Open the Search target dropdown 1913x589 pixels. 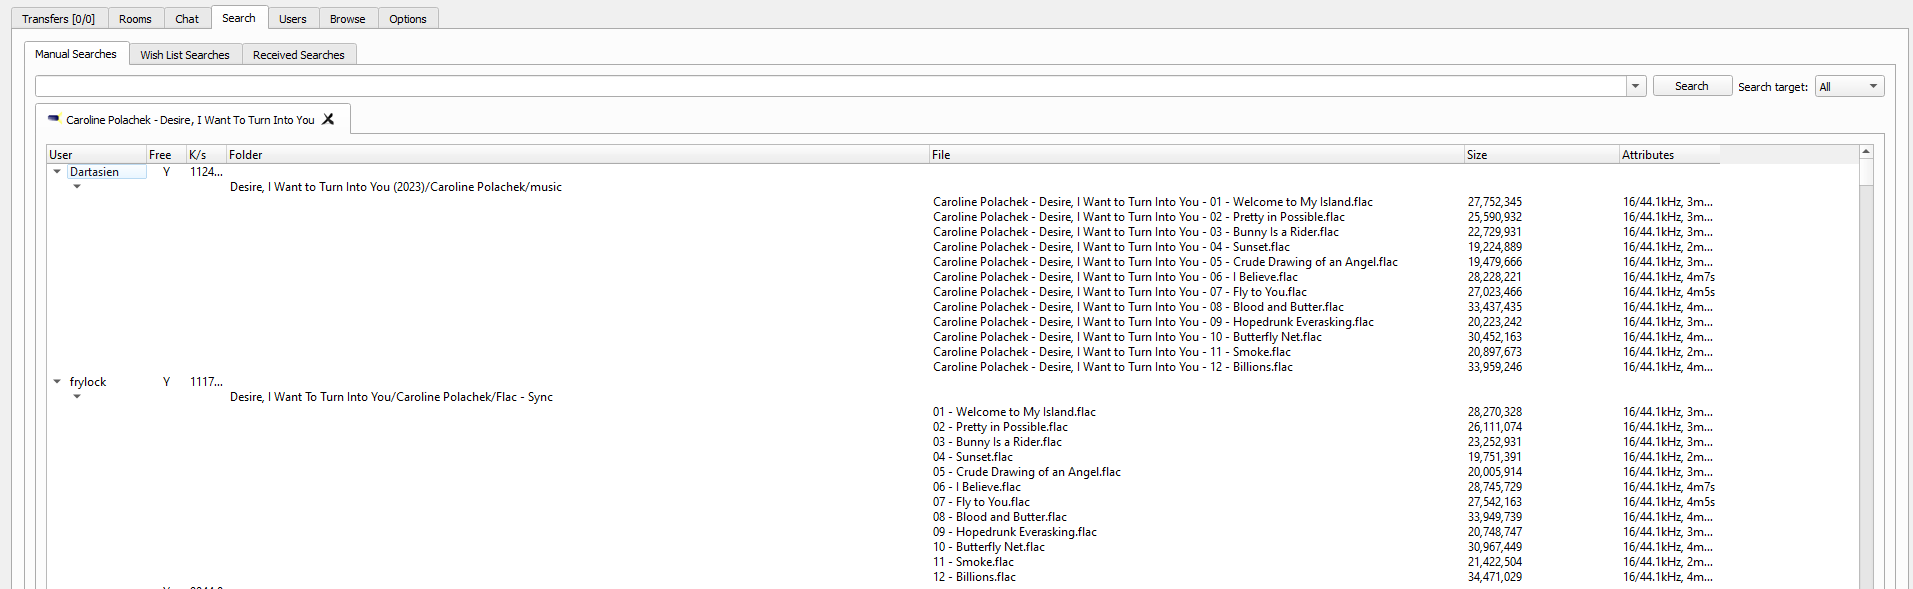pyautogui.click(x=1850, y=87)
